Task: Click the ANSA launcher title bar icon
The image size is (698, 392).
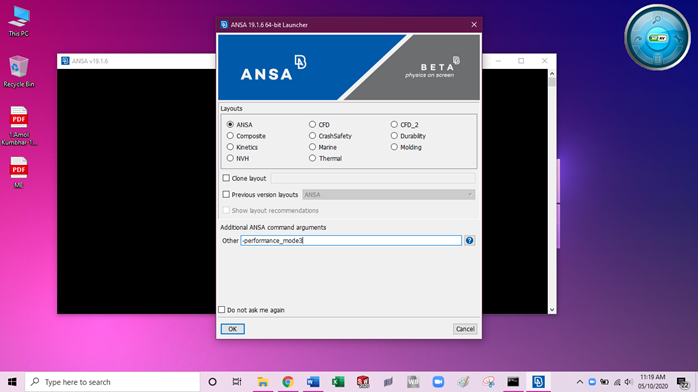Action: pyautogui.click(x=224, y=25)
